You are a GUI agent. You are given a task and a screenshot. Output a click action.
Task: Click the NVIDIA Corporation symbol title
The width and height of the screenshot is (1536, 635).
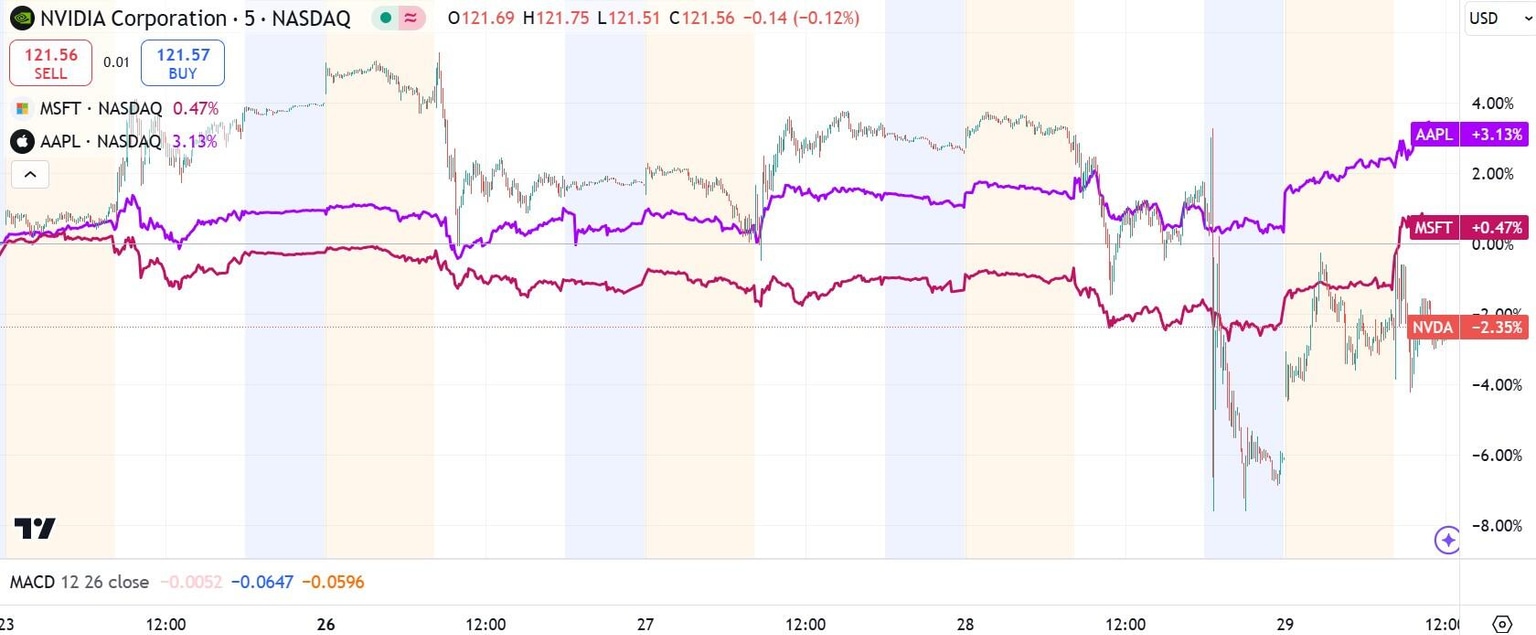(x=133, y=18)
